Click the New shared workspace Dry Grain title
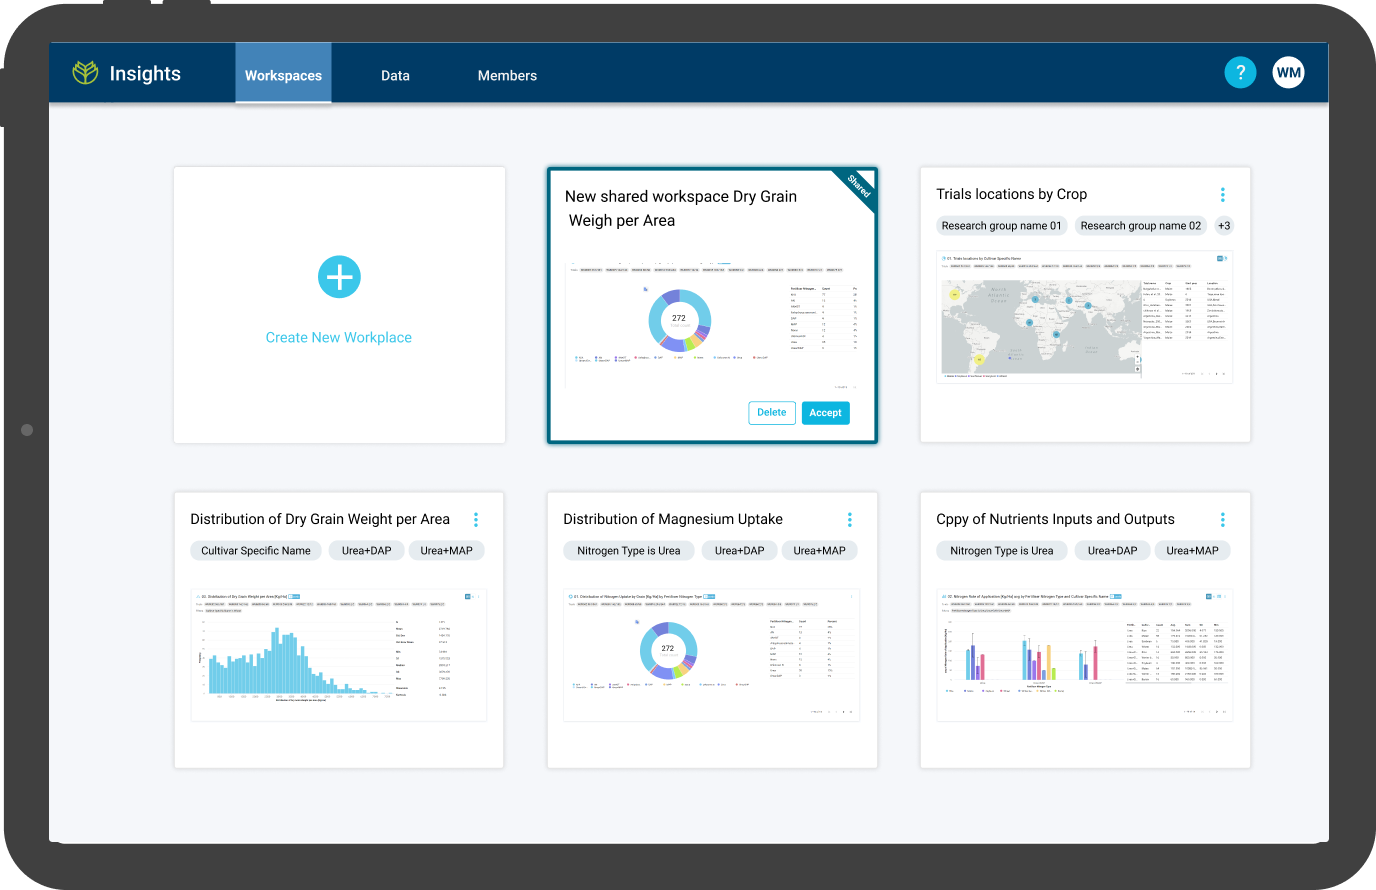 [681, 209]
